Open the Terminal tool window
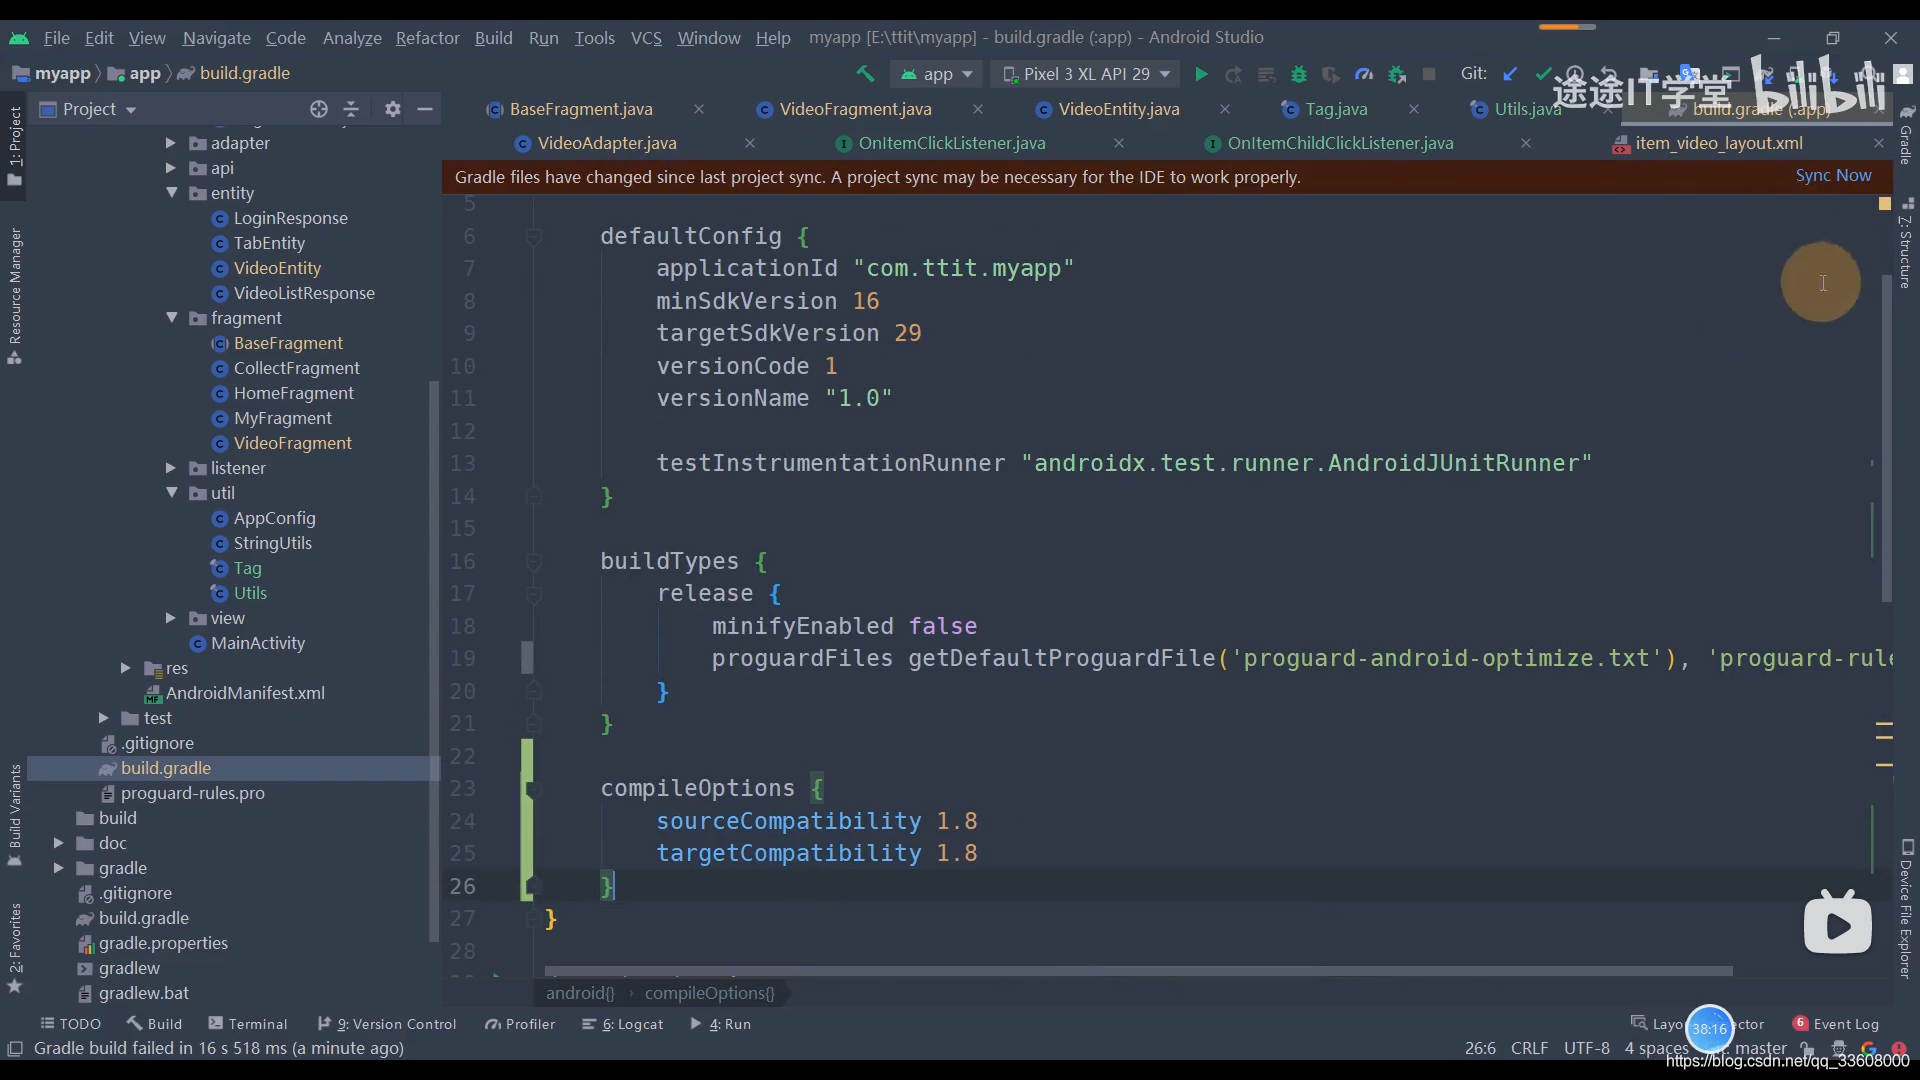Viewport: 1920px width, 1080px height. tap(248, 1024)
